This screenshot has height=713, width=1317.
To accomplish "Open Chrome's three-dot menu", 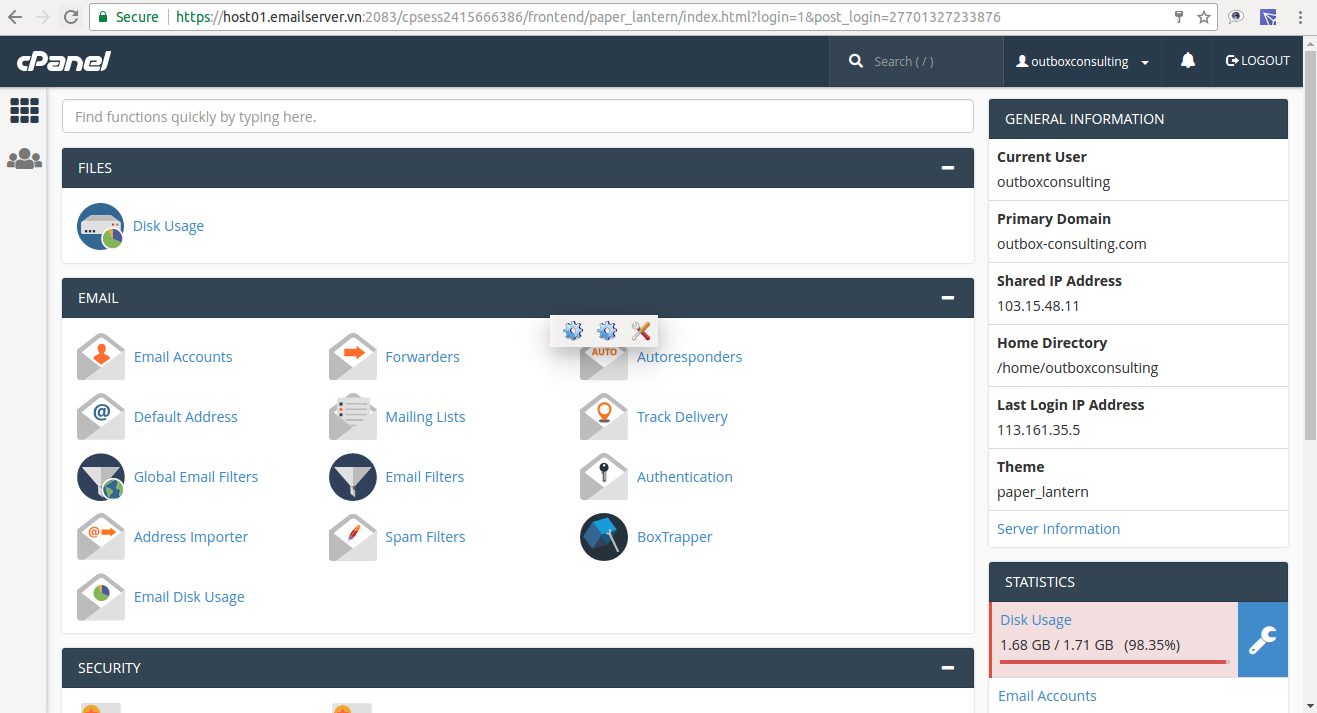I will tap(1299, 17).
